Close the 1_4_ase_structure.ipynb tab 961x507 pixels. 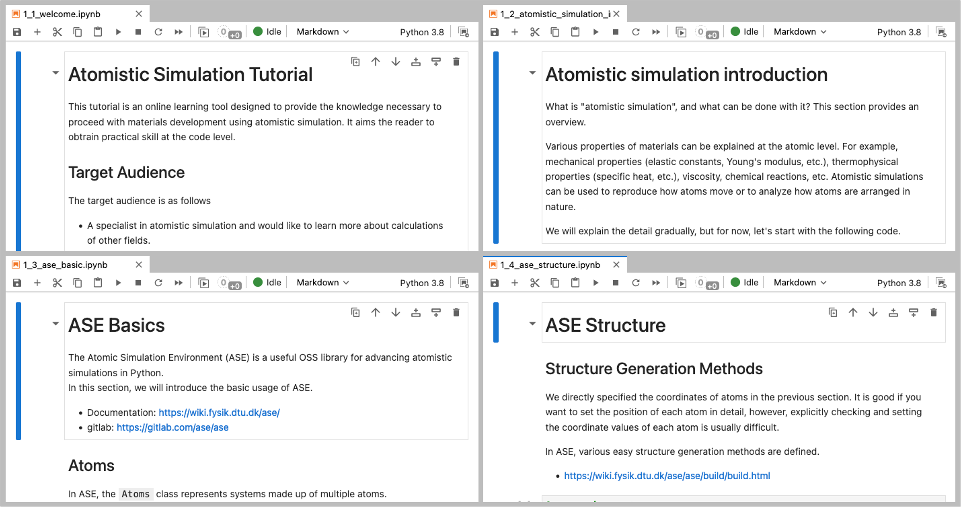pyautogui.click(x=616, y=265)
